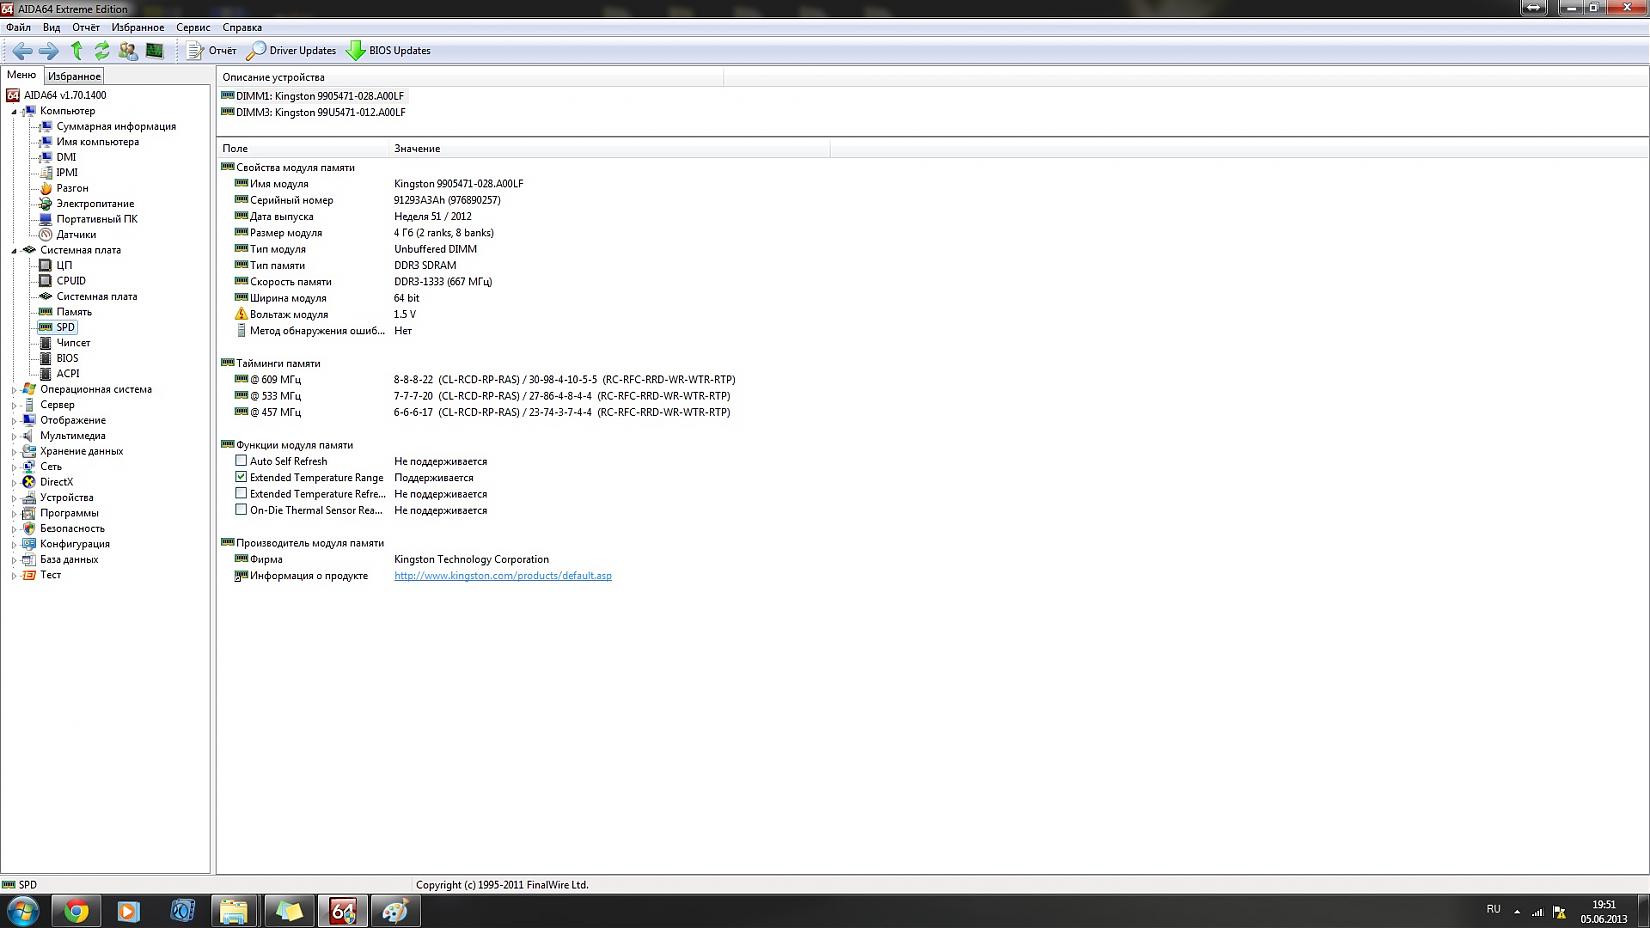Image resolution: width=1650 pixels, height=928 pixels.
Task: Click the RU language indicator
Action: click(1493, 909)
